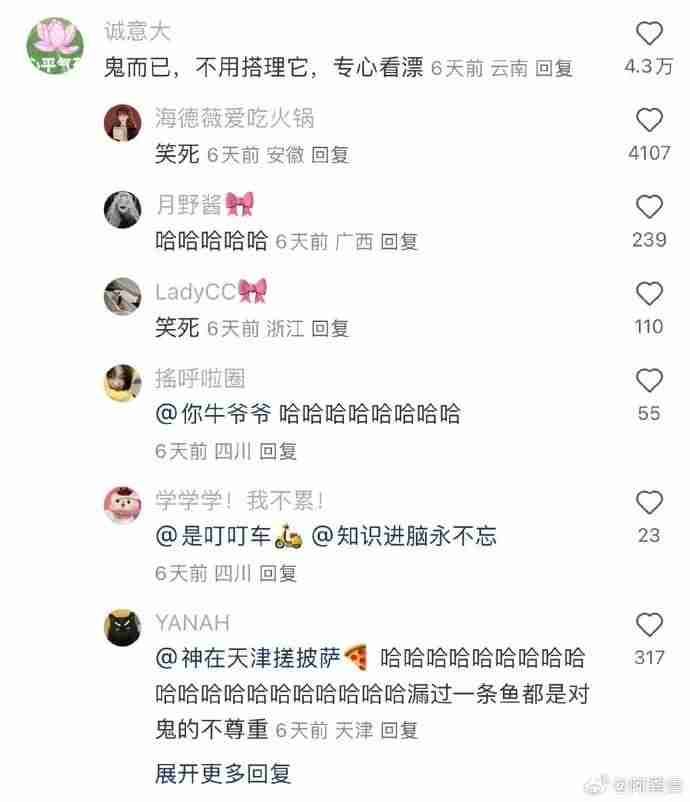
Task: Like 月野酱's reply with 239 likes
Action: click(x=649, y=207)
